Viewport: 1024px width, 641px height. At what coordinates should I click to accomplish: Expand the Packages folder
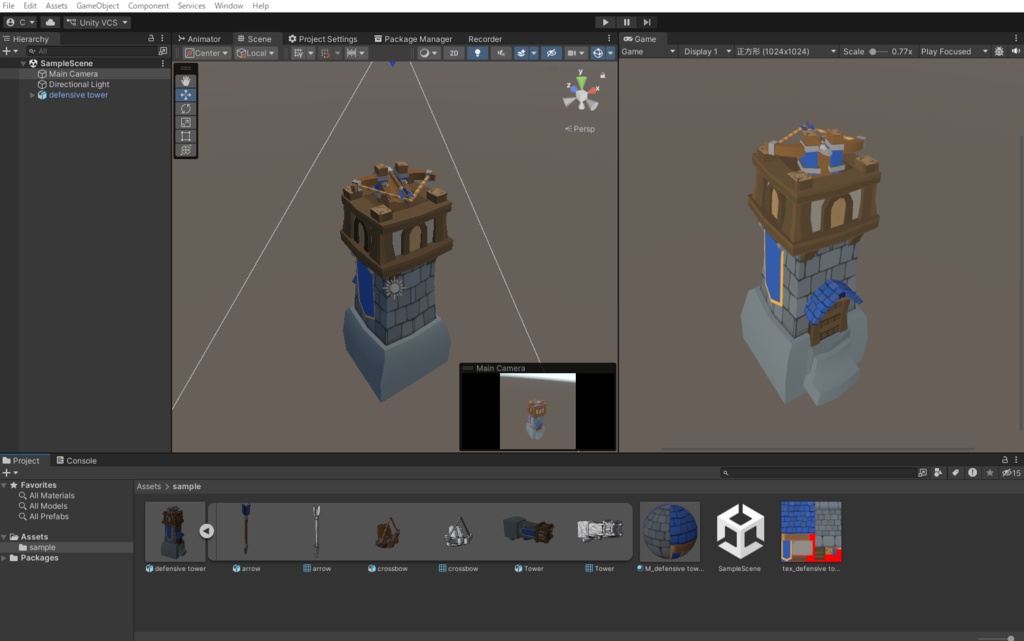[x=5, y=558]
